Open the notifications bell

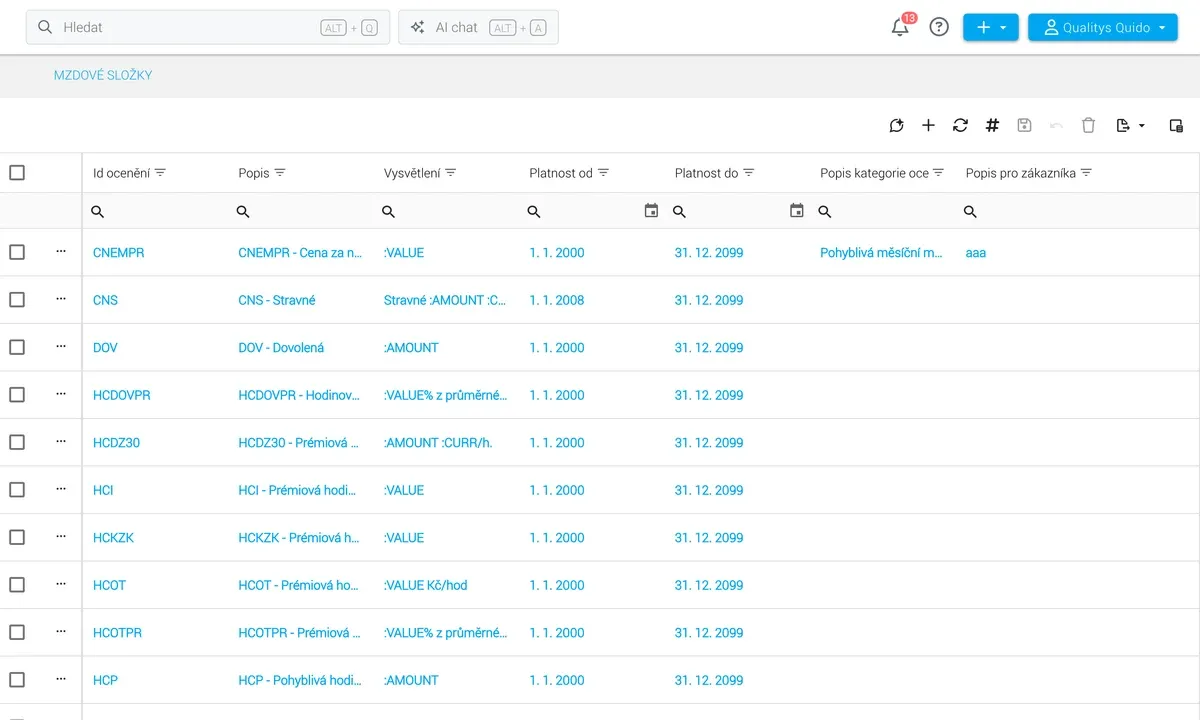[900, 27]
